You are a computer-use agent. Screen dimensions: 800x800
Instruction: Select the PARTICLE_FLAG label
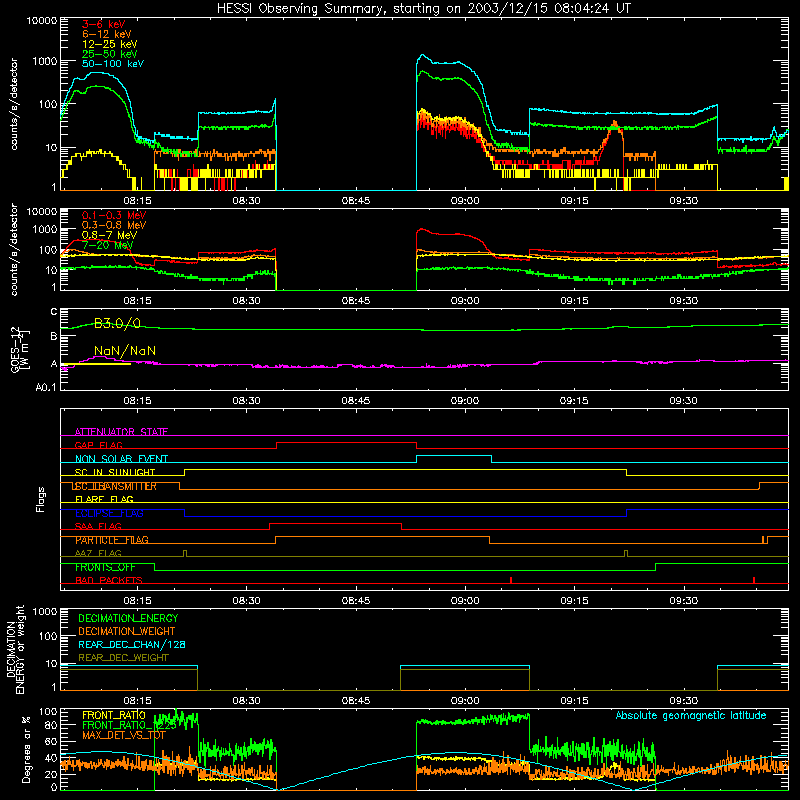tap(112, 540)
